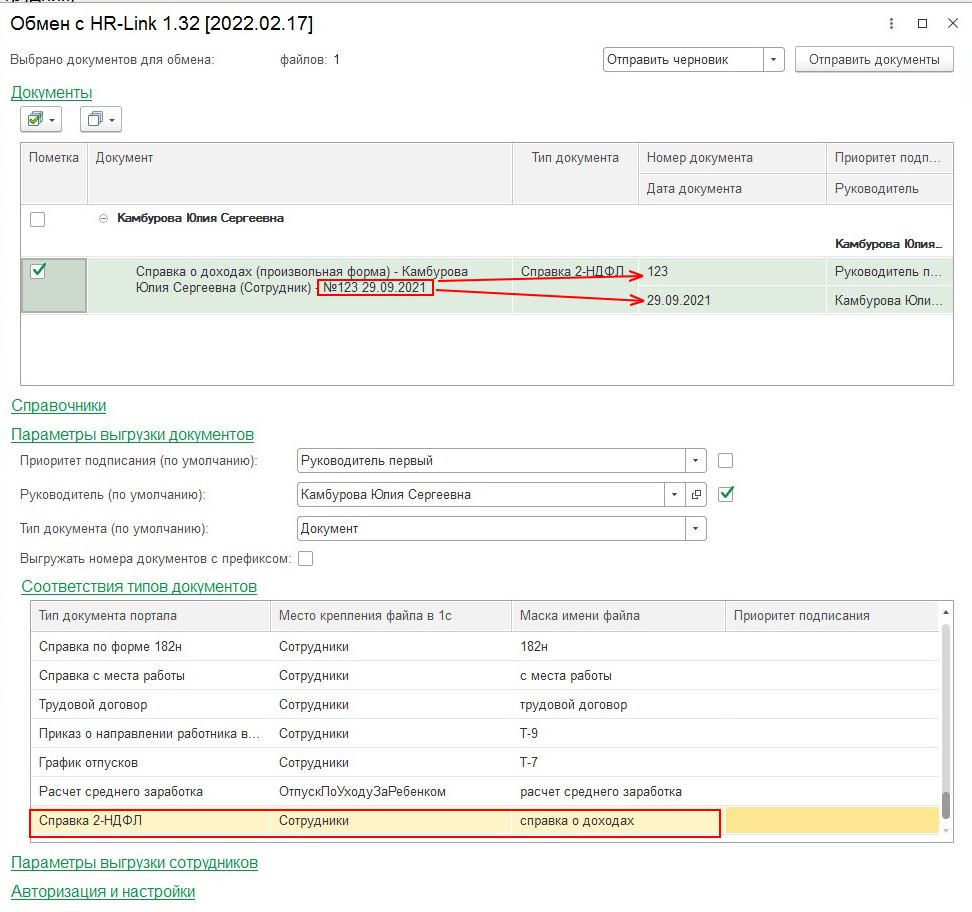
Task: Click the Дата документа column header
Action: click(732, 188)
